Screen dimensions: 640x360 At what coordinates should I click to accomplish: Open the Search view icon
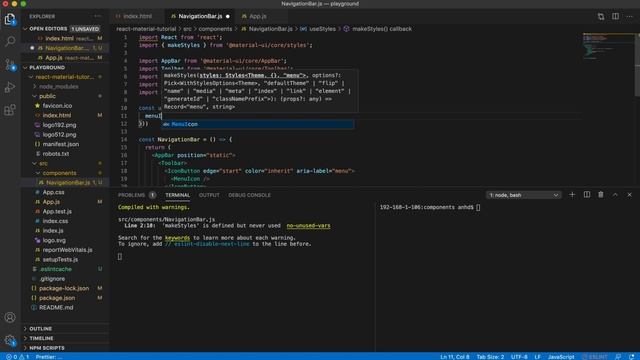point(10,41)
